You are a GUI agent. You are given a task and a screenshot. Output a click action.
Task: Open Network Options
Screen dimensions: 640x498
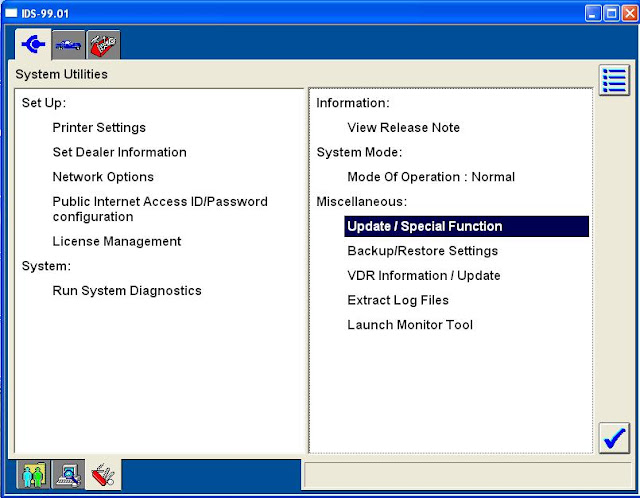tap(103, 177)
